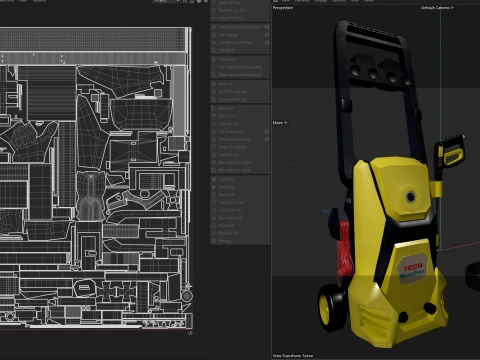Click Align UV Islands
This screenshot has height=360, width=480.
240,147
